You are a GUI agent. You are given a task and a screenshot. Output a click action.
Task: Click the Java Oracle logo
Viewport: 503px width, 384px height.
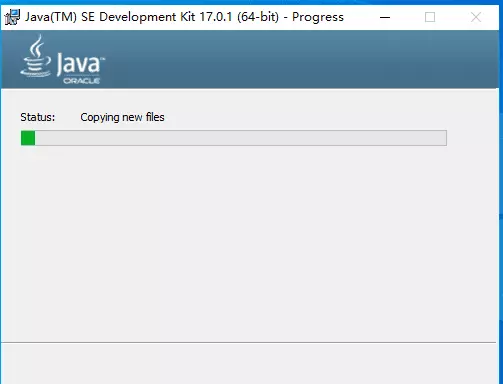(x=62, y=59)
